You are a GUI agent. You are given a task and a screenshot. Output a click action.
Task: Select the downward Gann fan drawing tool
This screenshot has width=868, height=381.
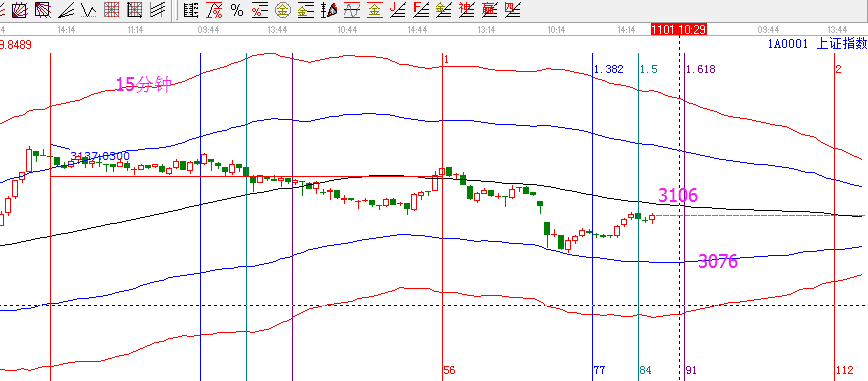pyautogui.click(x=42, y=9)
